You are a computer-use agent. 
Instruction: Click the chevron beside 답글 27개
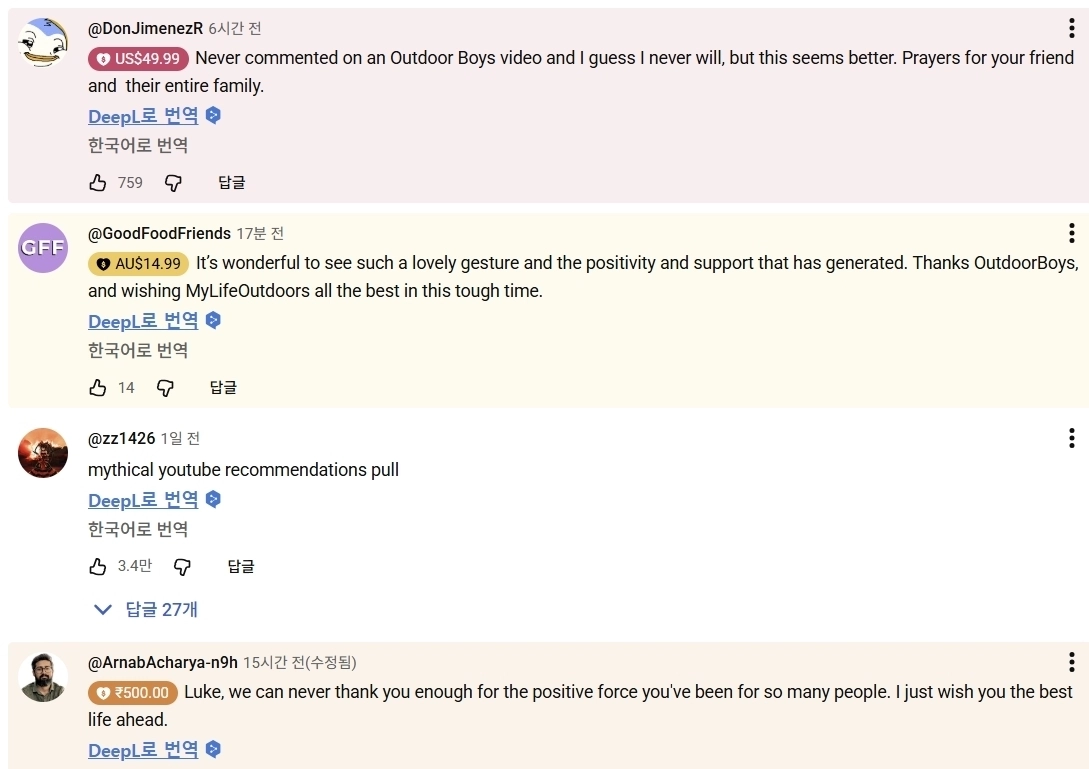point(102,609)
